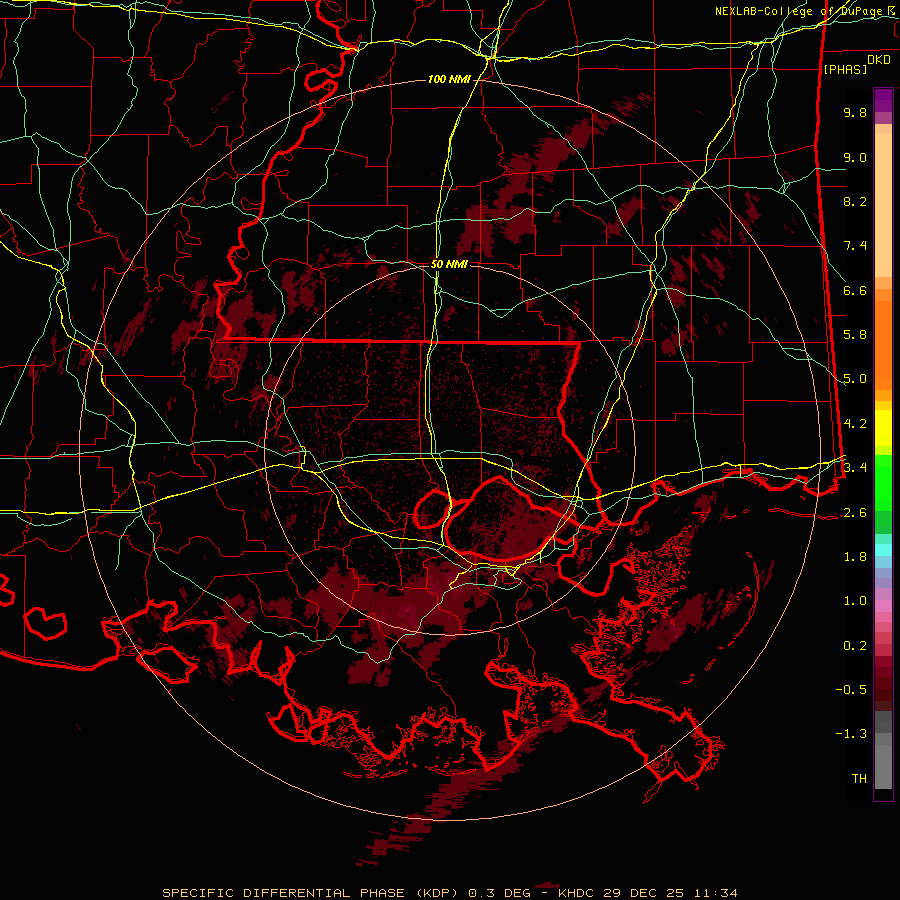Click the 3.4 value on the color scale
The width and height of the screenshot is (900, 900).
click(855, 468)
